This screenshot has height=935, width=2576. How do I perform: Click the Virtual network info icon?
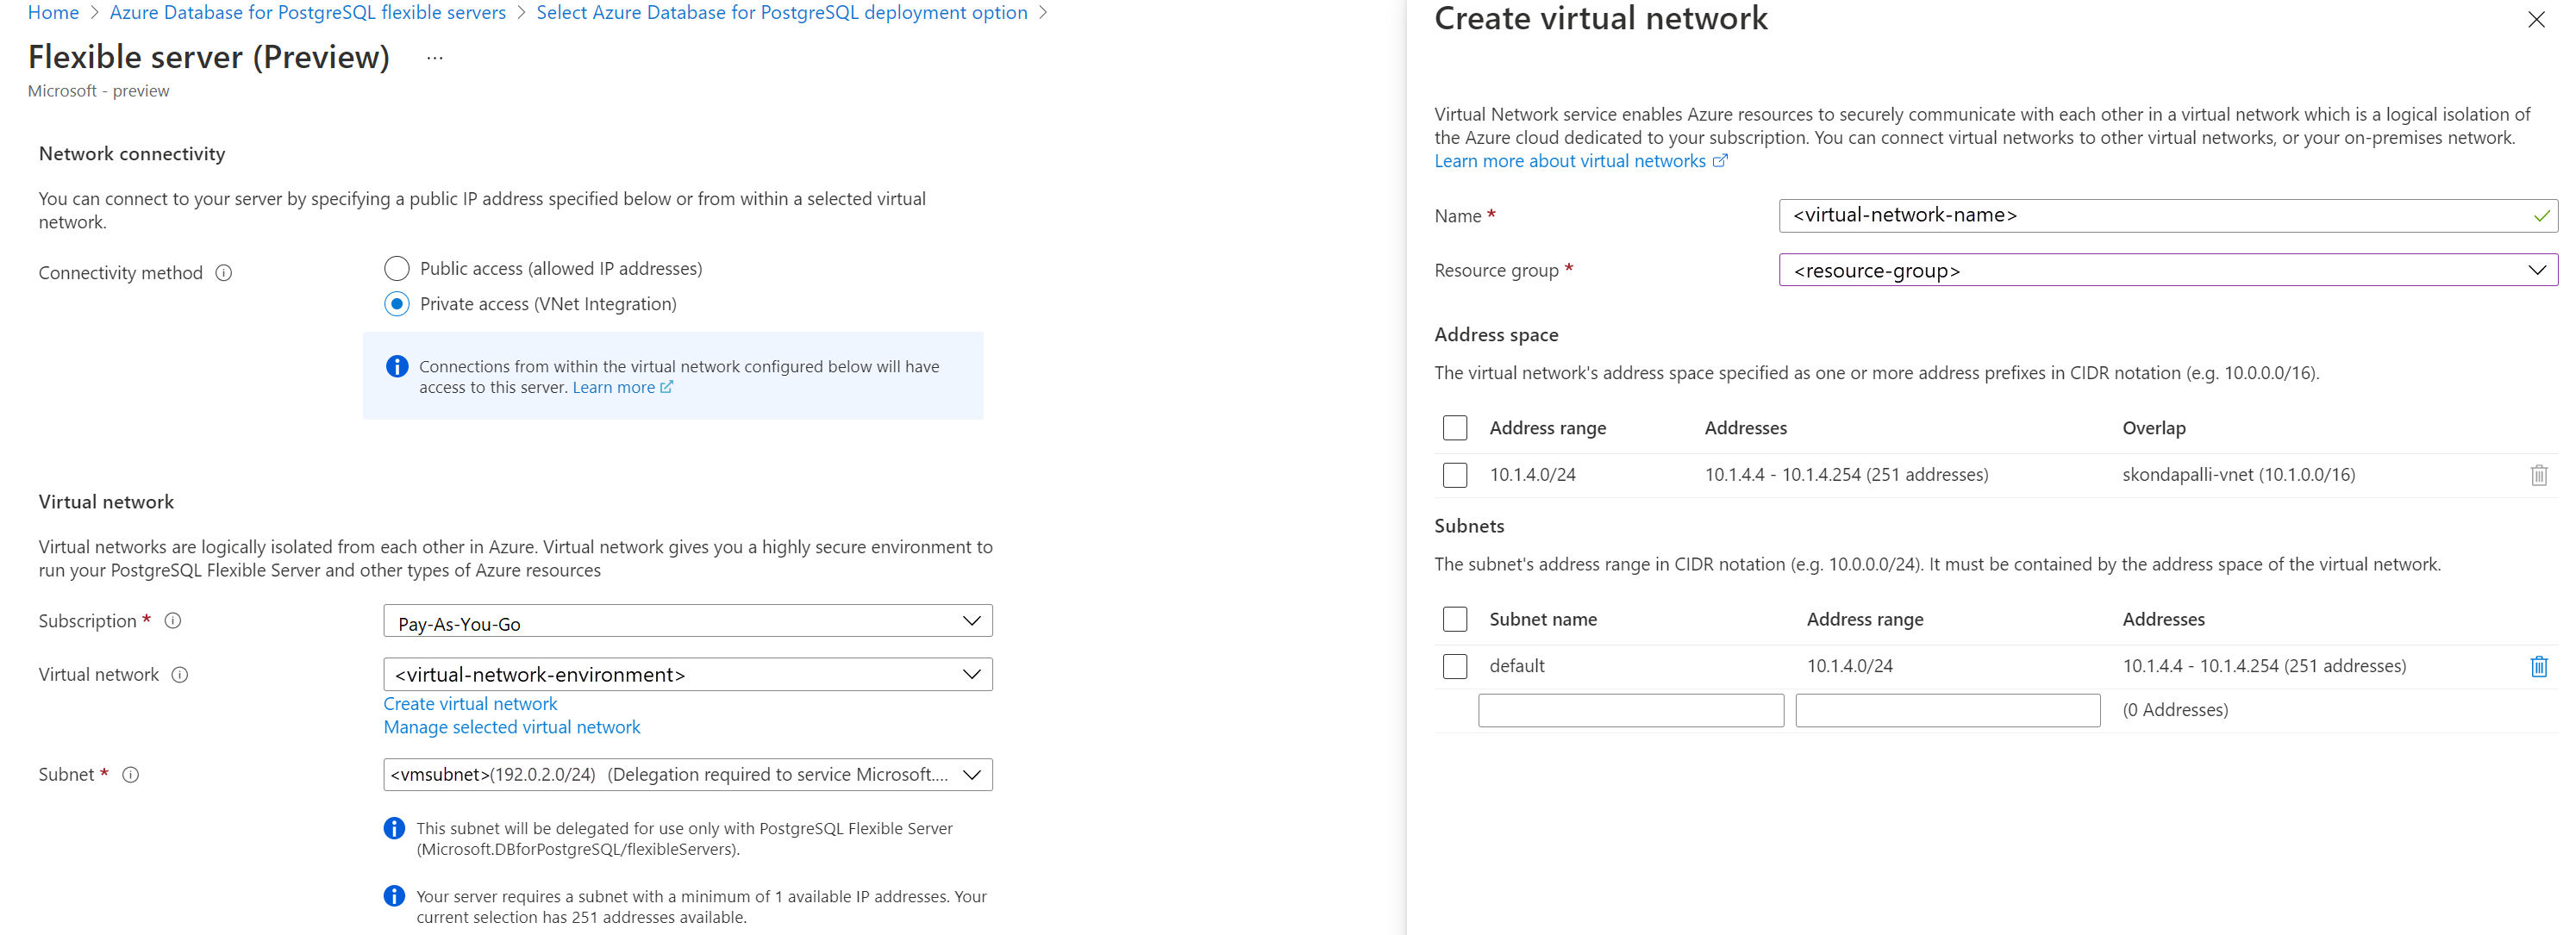[x=180, y=675]
